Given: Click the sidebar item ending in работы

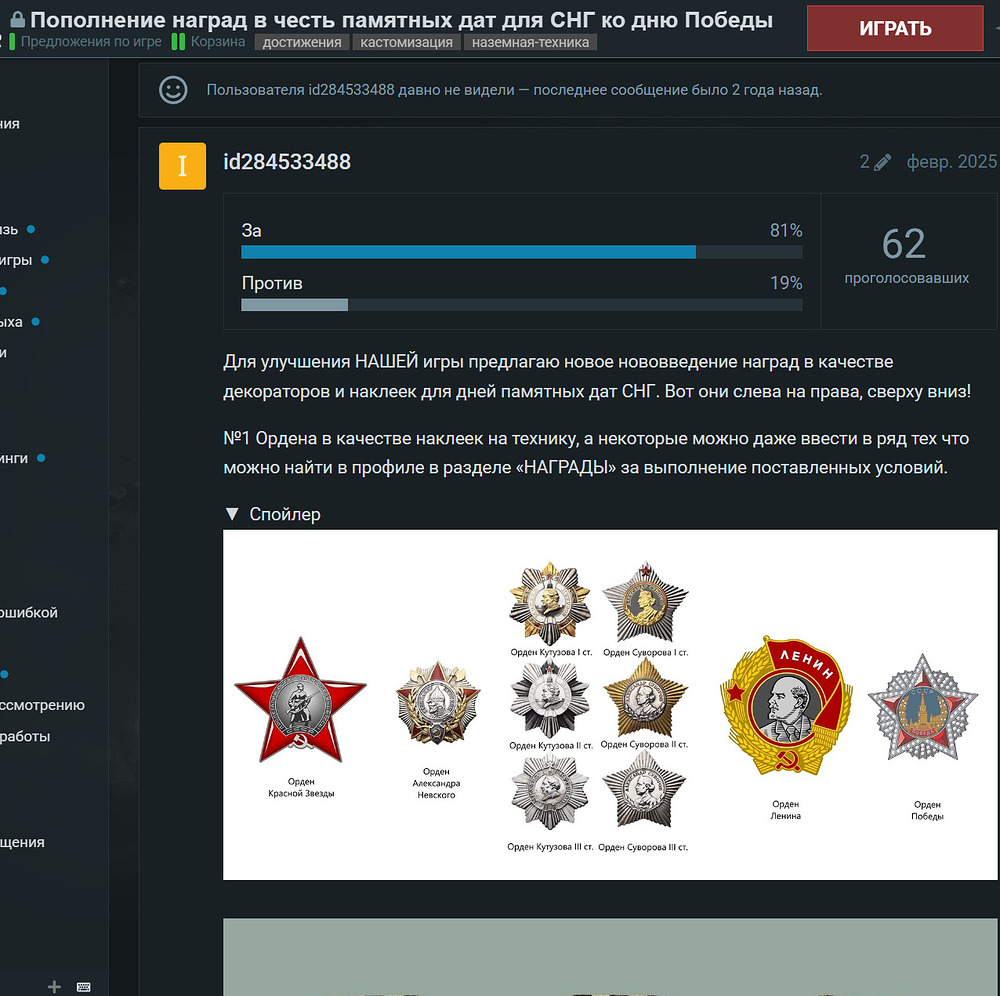Looking at the screenshot, I should click(25, 736).
